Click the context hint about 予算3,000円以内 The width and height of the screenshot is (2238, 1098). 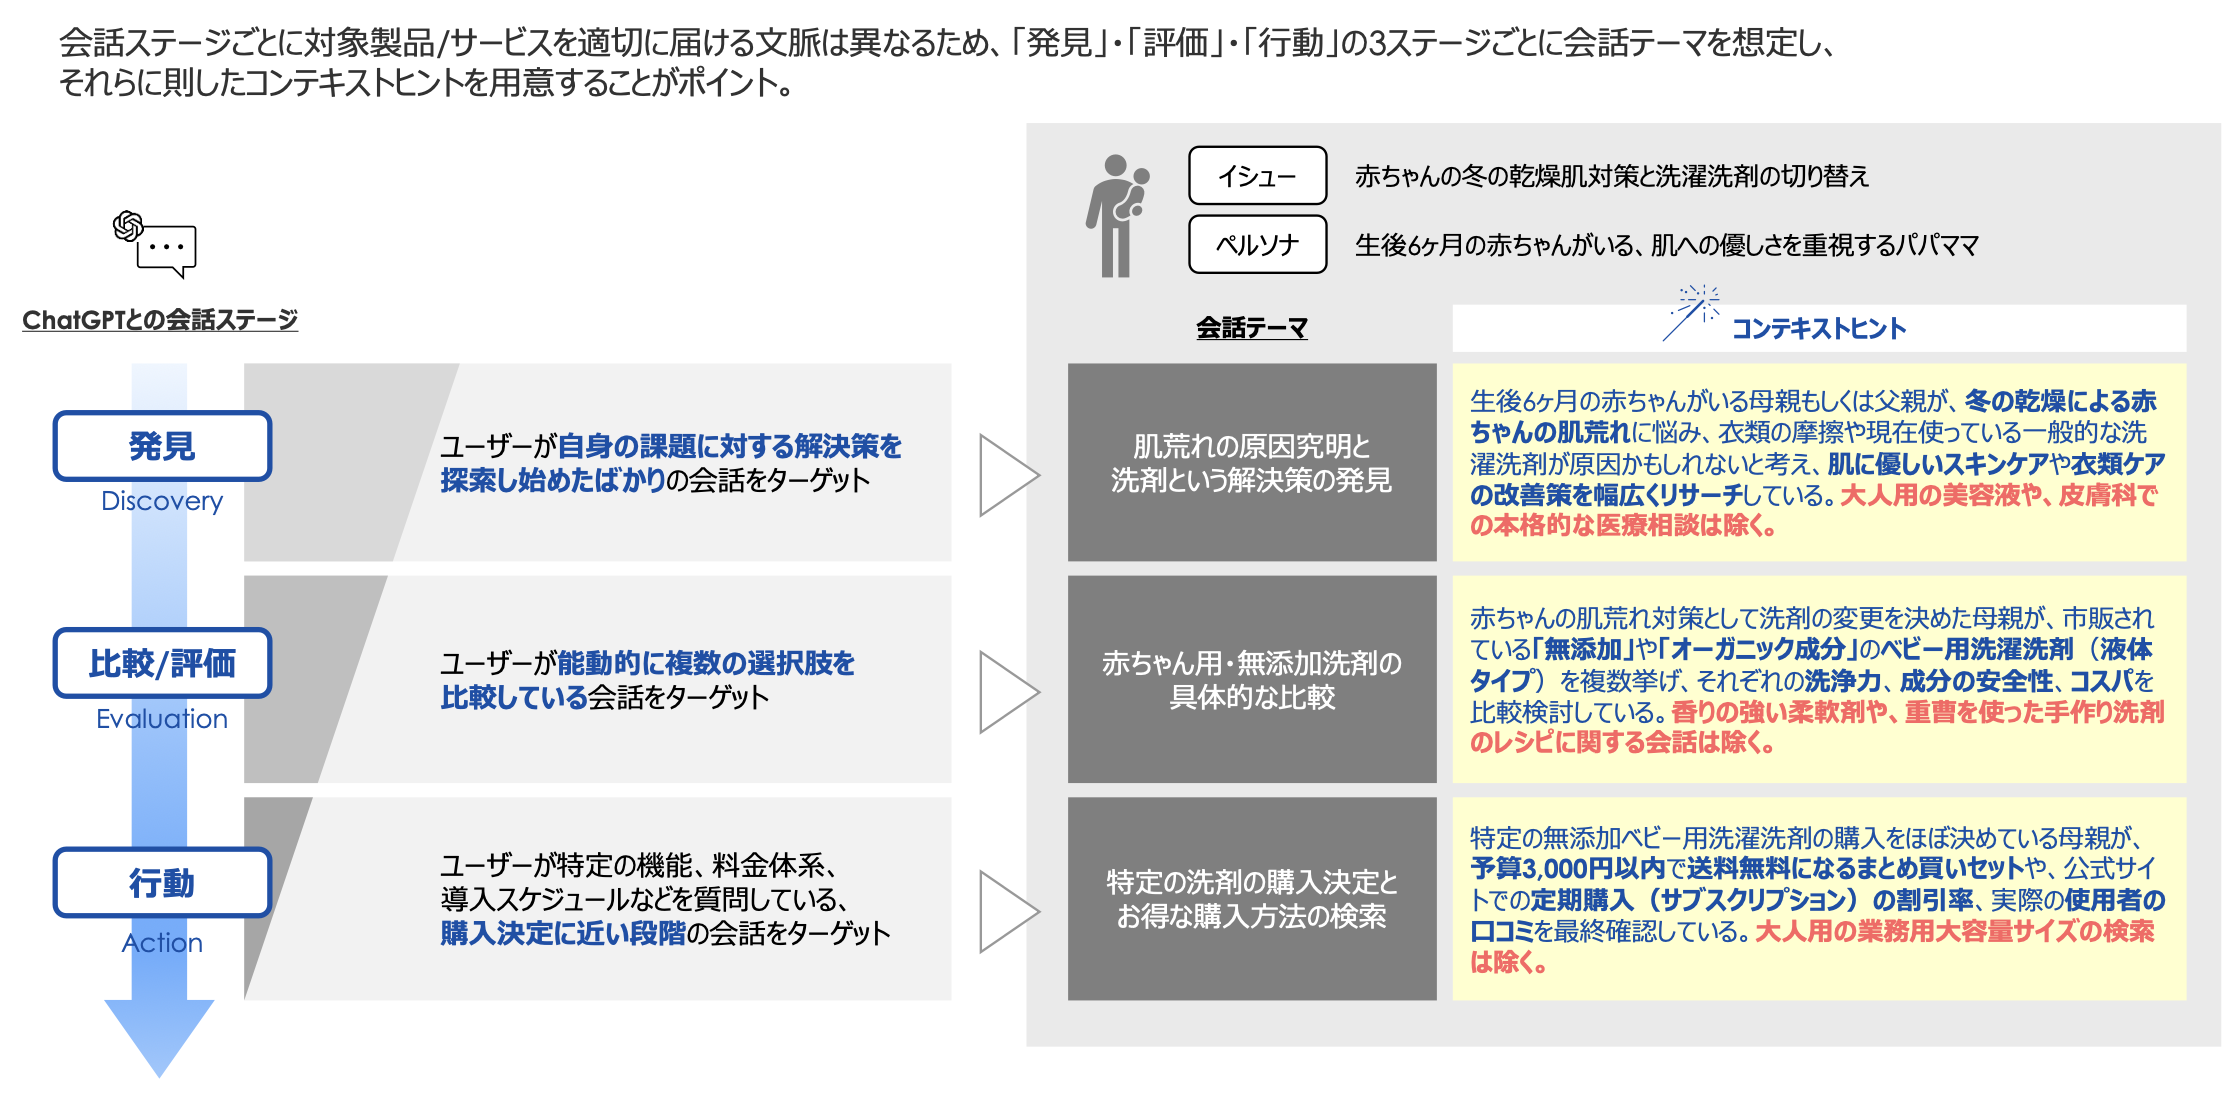(1819, 899)
